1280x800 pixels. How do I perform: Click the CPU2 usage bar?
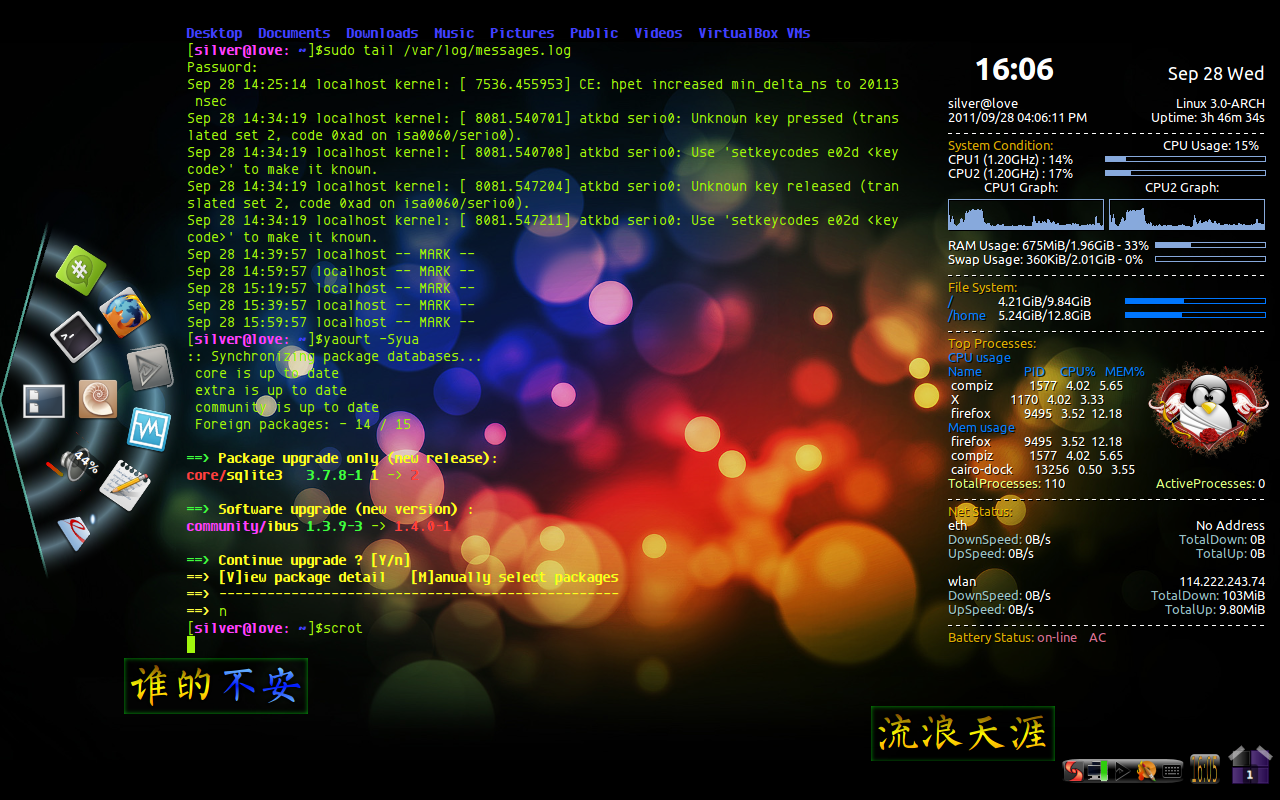click(x=1185, y=173)
